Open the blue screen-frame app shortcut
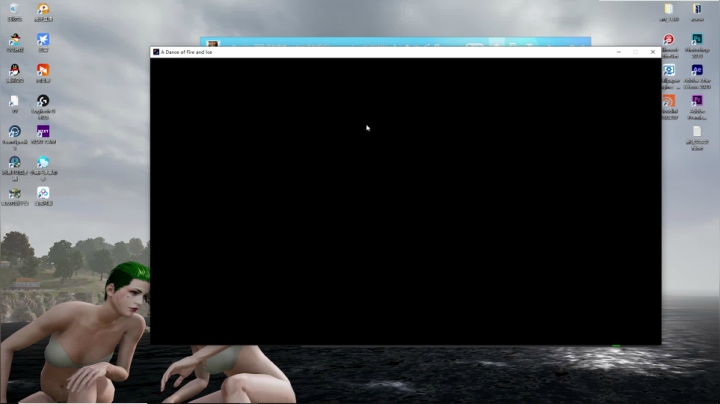Image resolution: width=720 pixels, height=404 pixels. click(x=669, y=70)
